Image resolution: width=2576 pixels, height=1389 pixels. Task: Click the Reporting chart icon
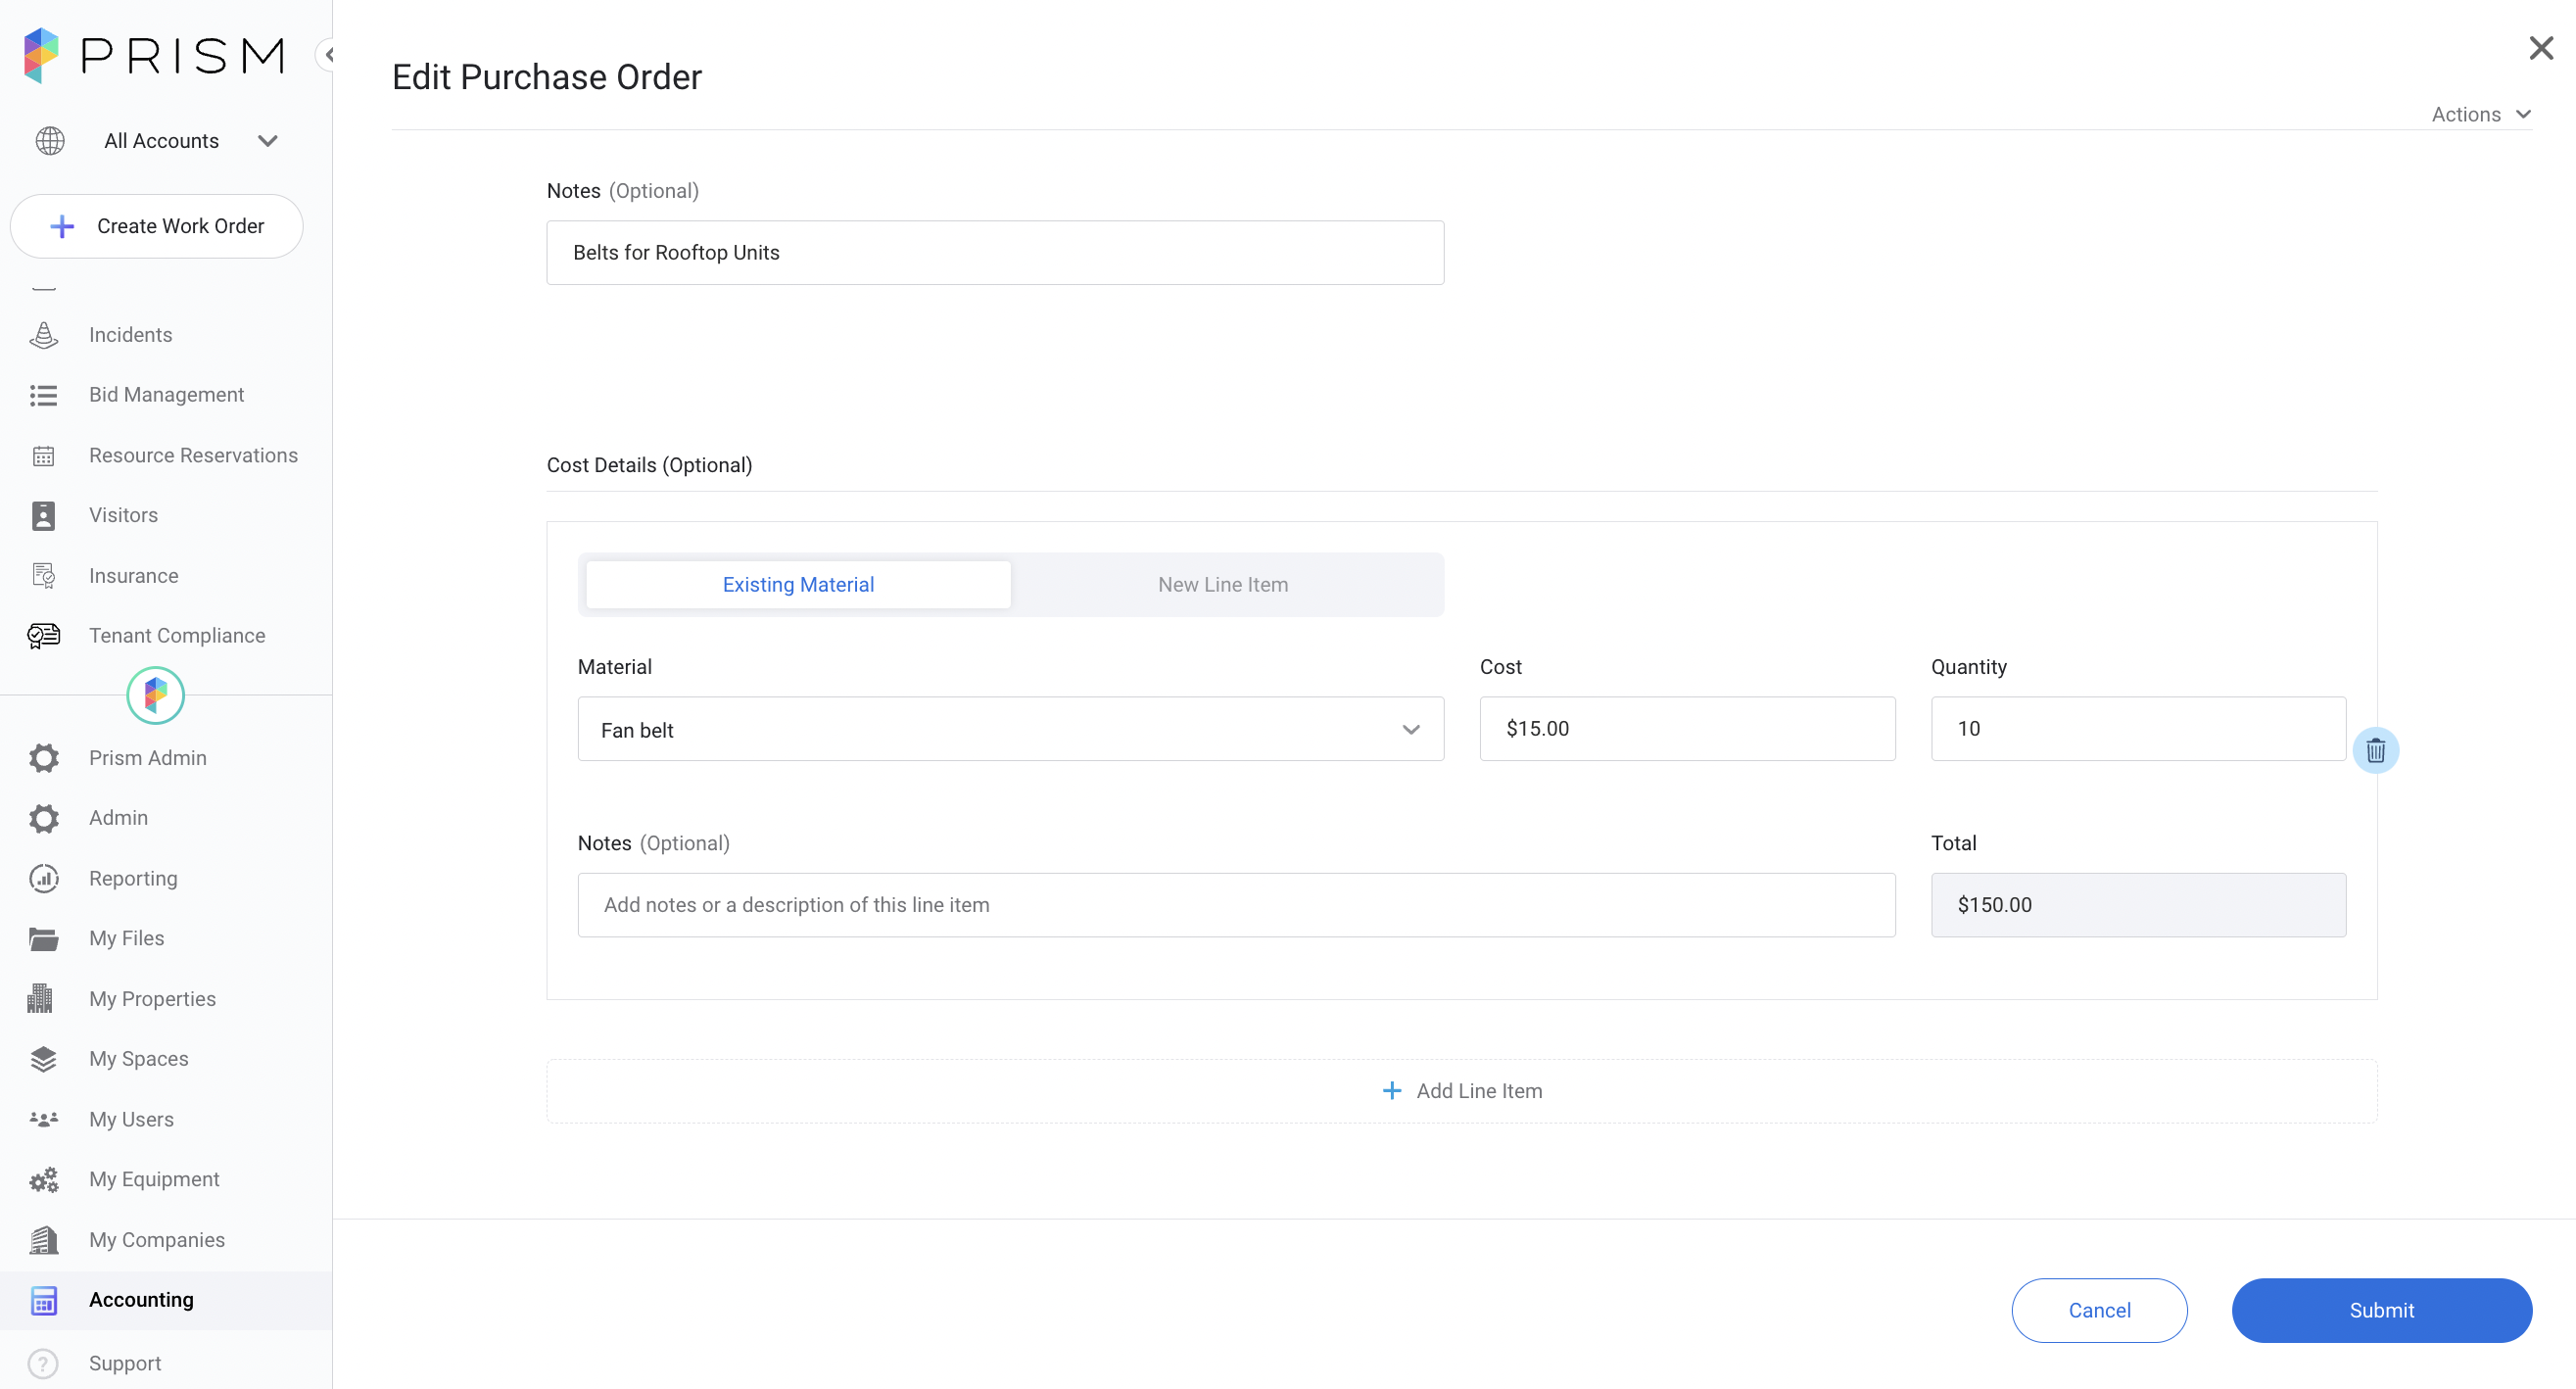click(x=43, y=878)
